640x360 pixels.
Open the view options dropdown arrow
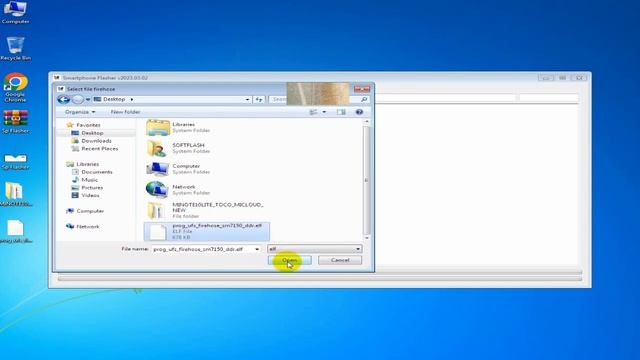[x=324, y=112]
